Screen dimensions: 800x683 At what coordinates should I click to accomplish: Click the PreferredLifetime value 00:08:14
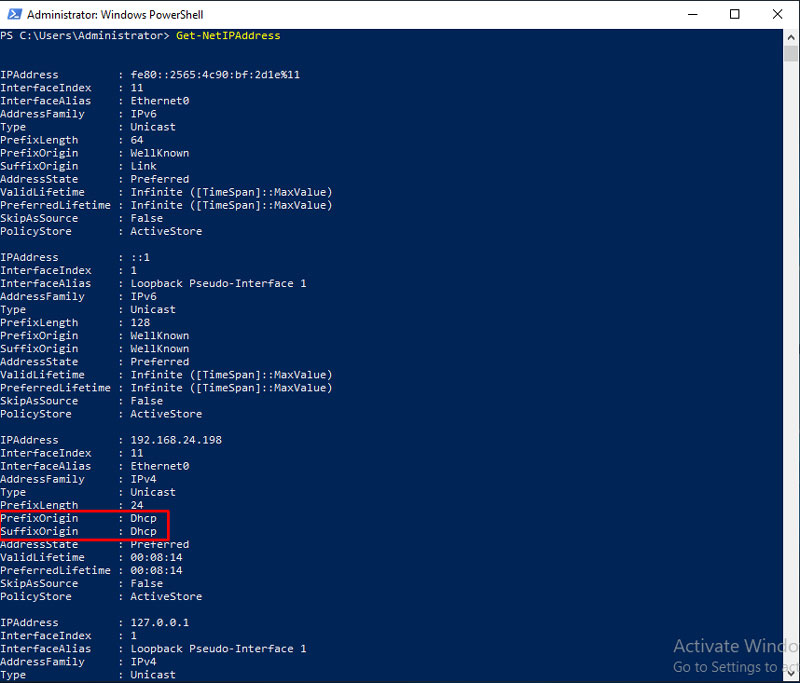coord(157,571)
